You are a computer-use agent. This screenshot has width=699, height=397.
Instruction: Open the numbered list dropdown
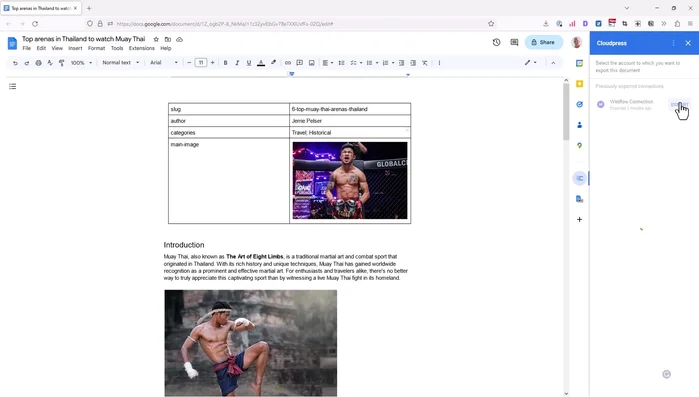tap(388, 63)
